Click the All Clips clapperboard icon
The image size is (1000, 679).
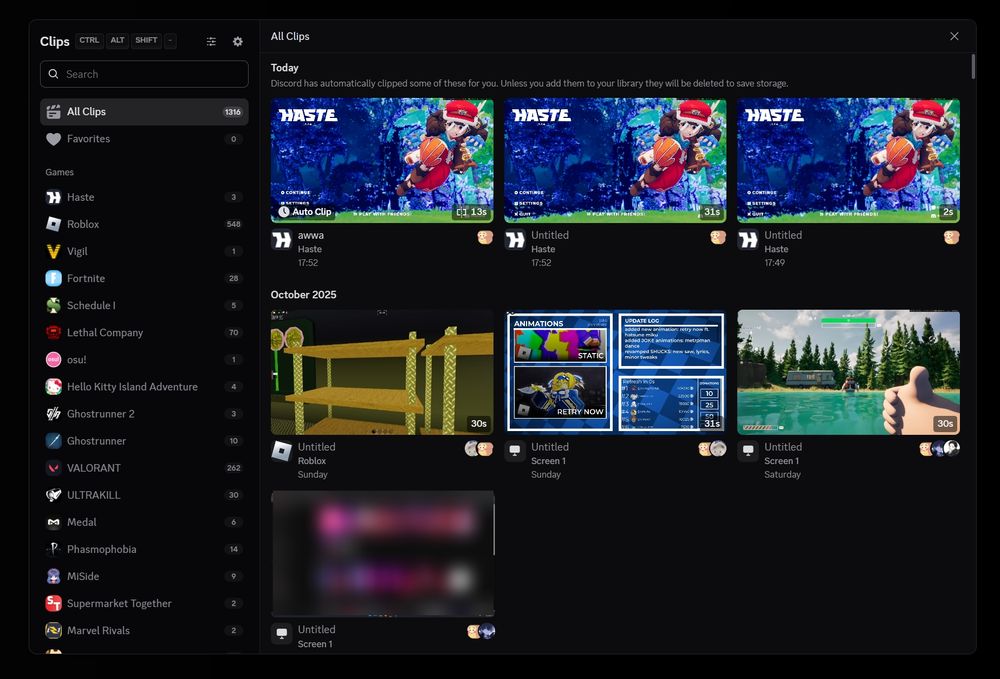point(54,112)
